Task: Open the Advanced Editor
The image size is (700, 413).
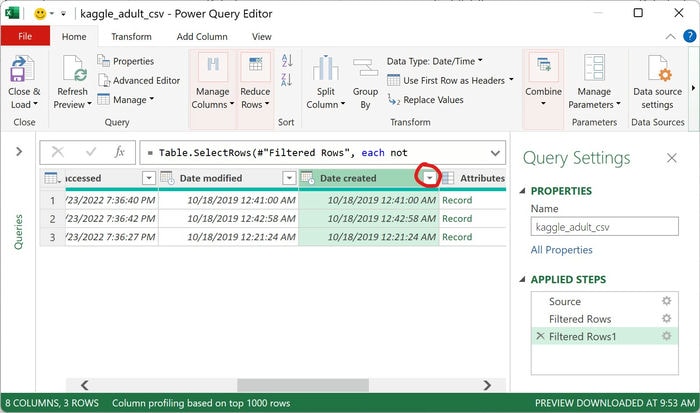Action: 139,80
